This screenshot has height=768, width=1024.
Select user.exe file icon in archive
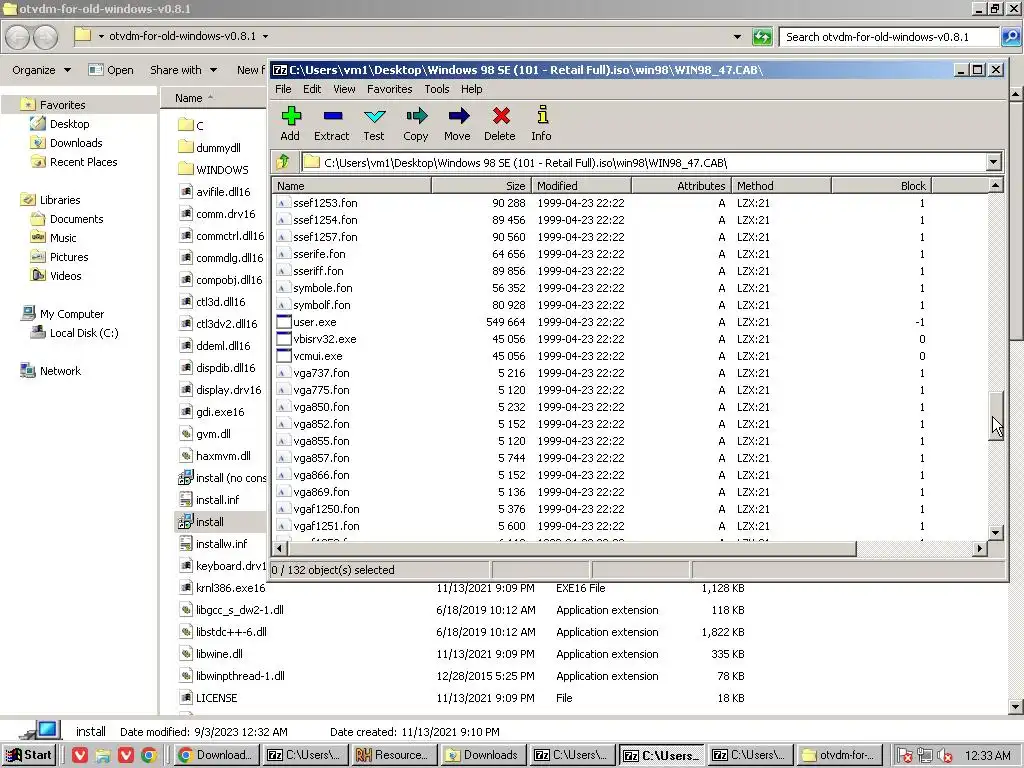pyautogui.click(x=283, y=322)
